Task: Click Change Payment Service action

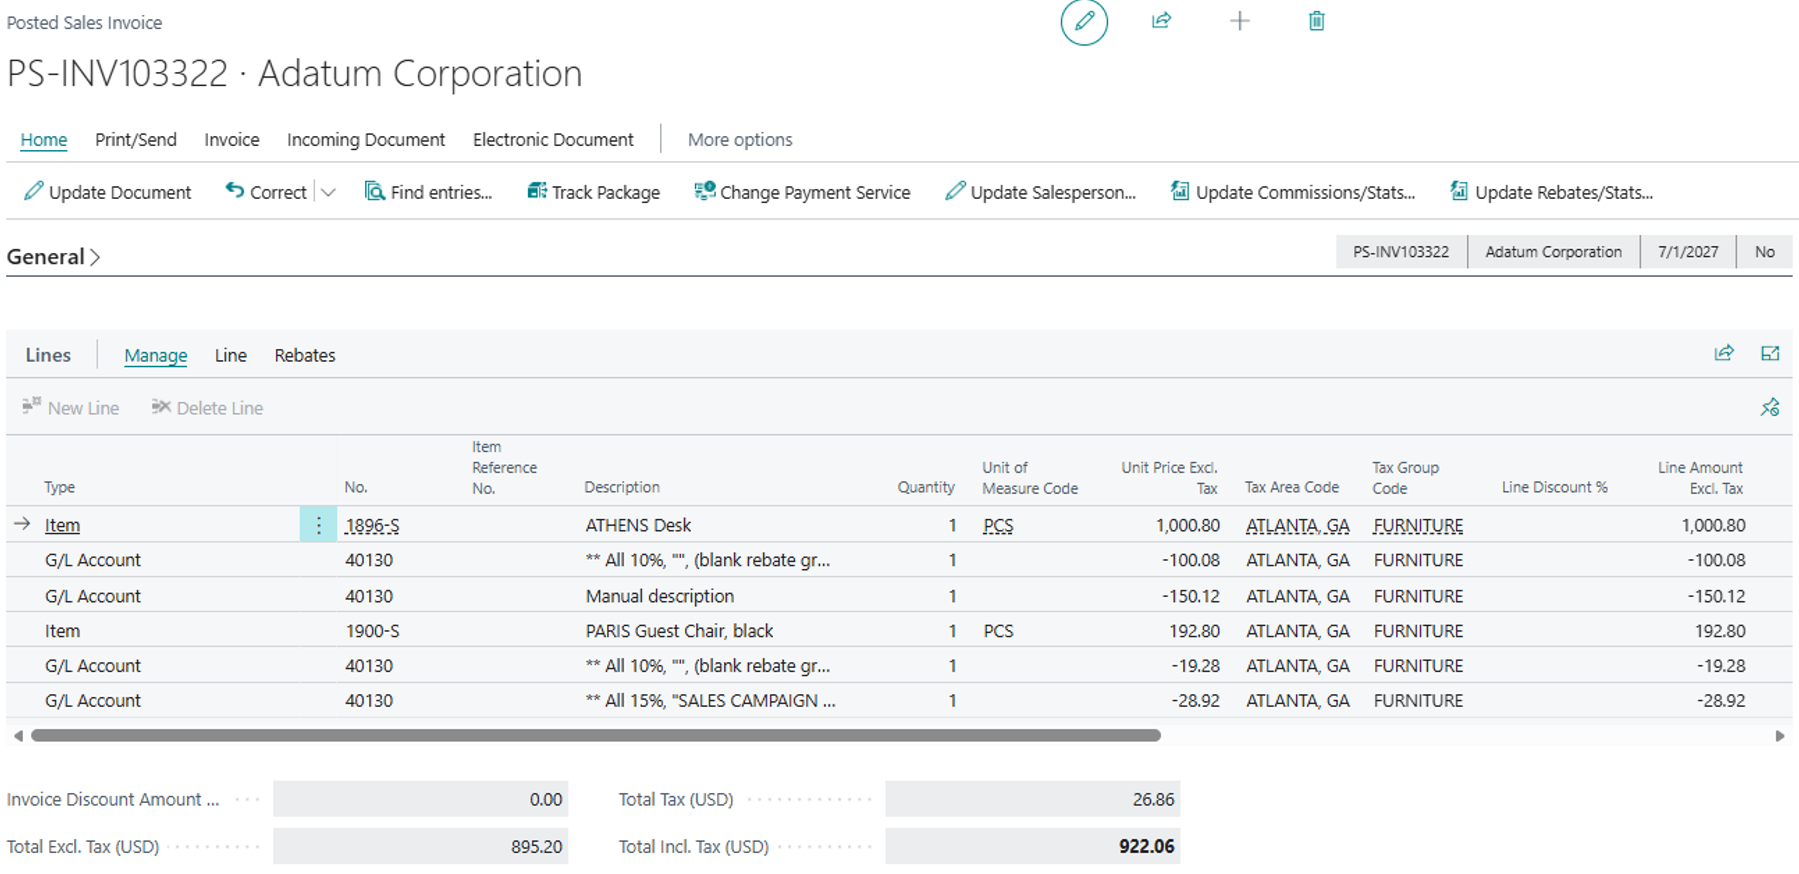Action: point(802,192)
